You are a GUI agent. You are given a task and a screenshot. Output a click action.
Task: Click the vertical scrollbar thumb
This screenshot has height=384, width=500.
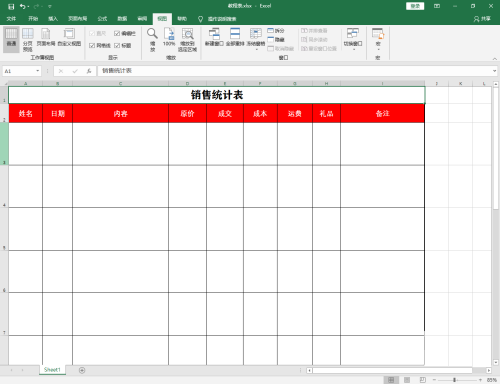(x=496, y=148)
